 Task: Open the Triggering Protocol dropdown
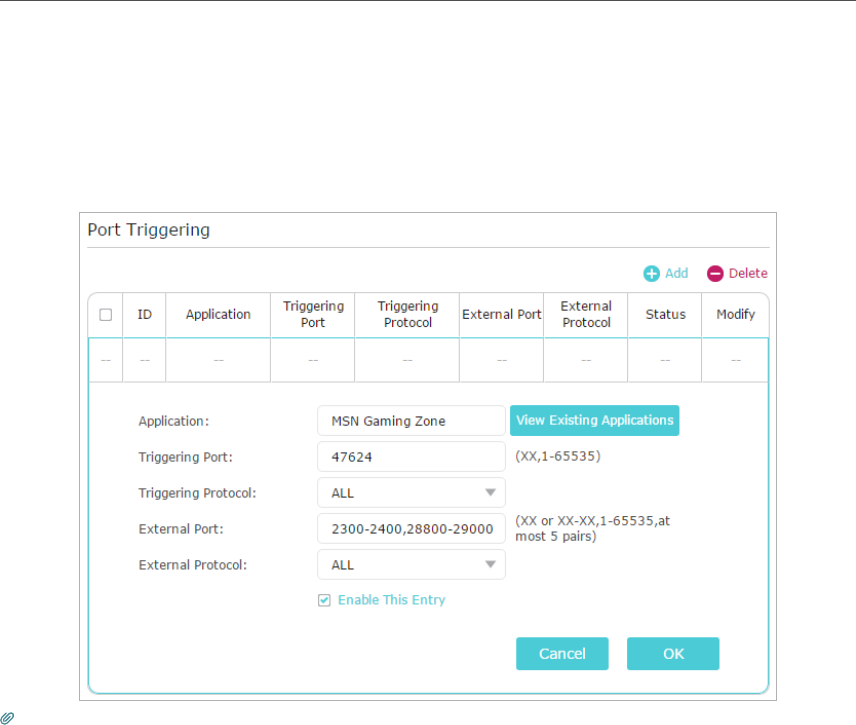[x=411, y=492]
